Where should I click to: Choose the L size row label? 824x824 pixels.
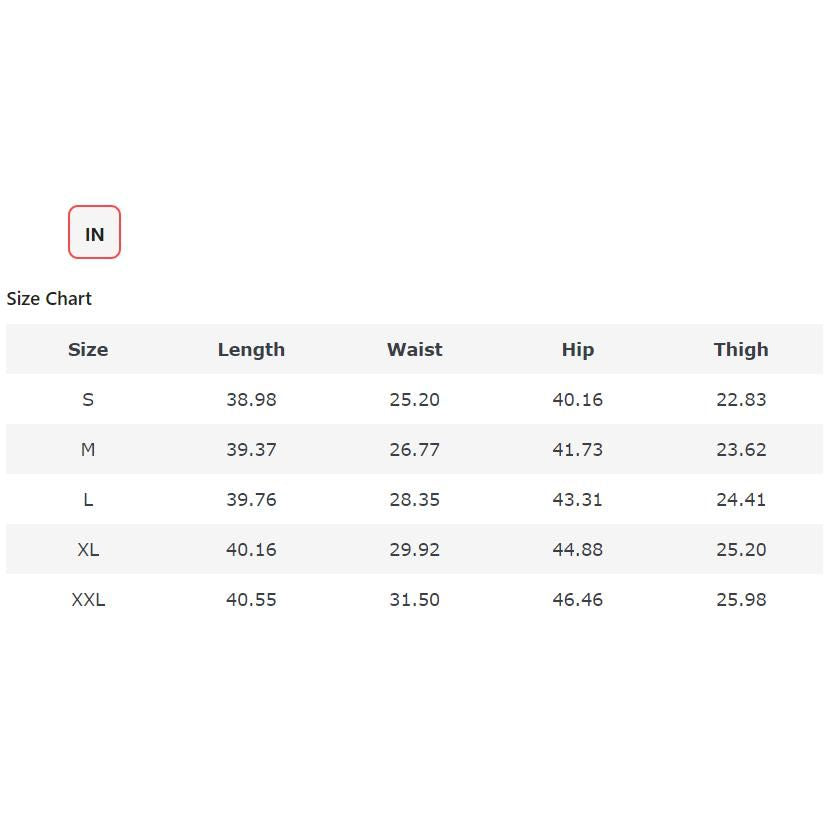[x=88, y=500]
